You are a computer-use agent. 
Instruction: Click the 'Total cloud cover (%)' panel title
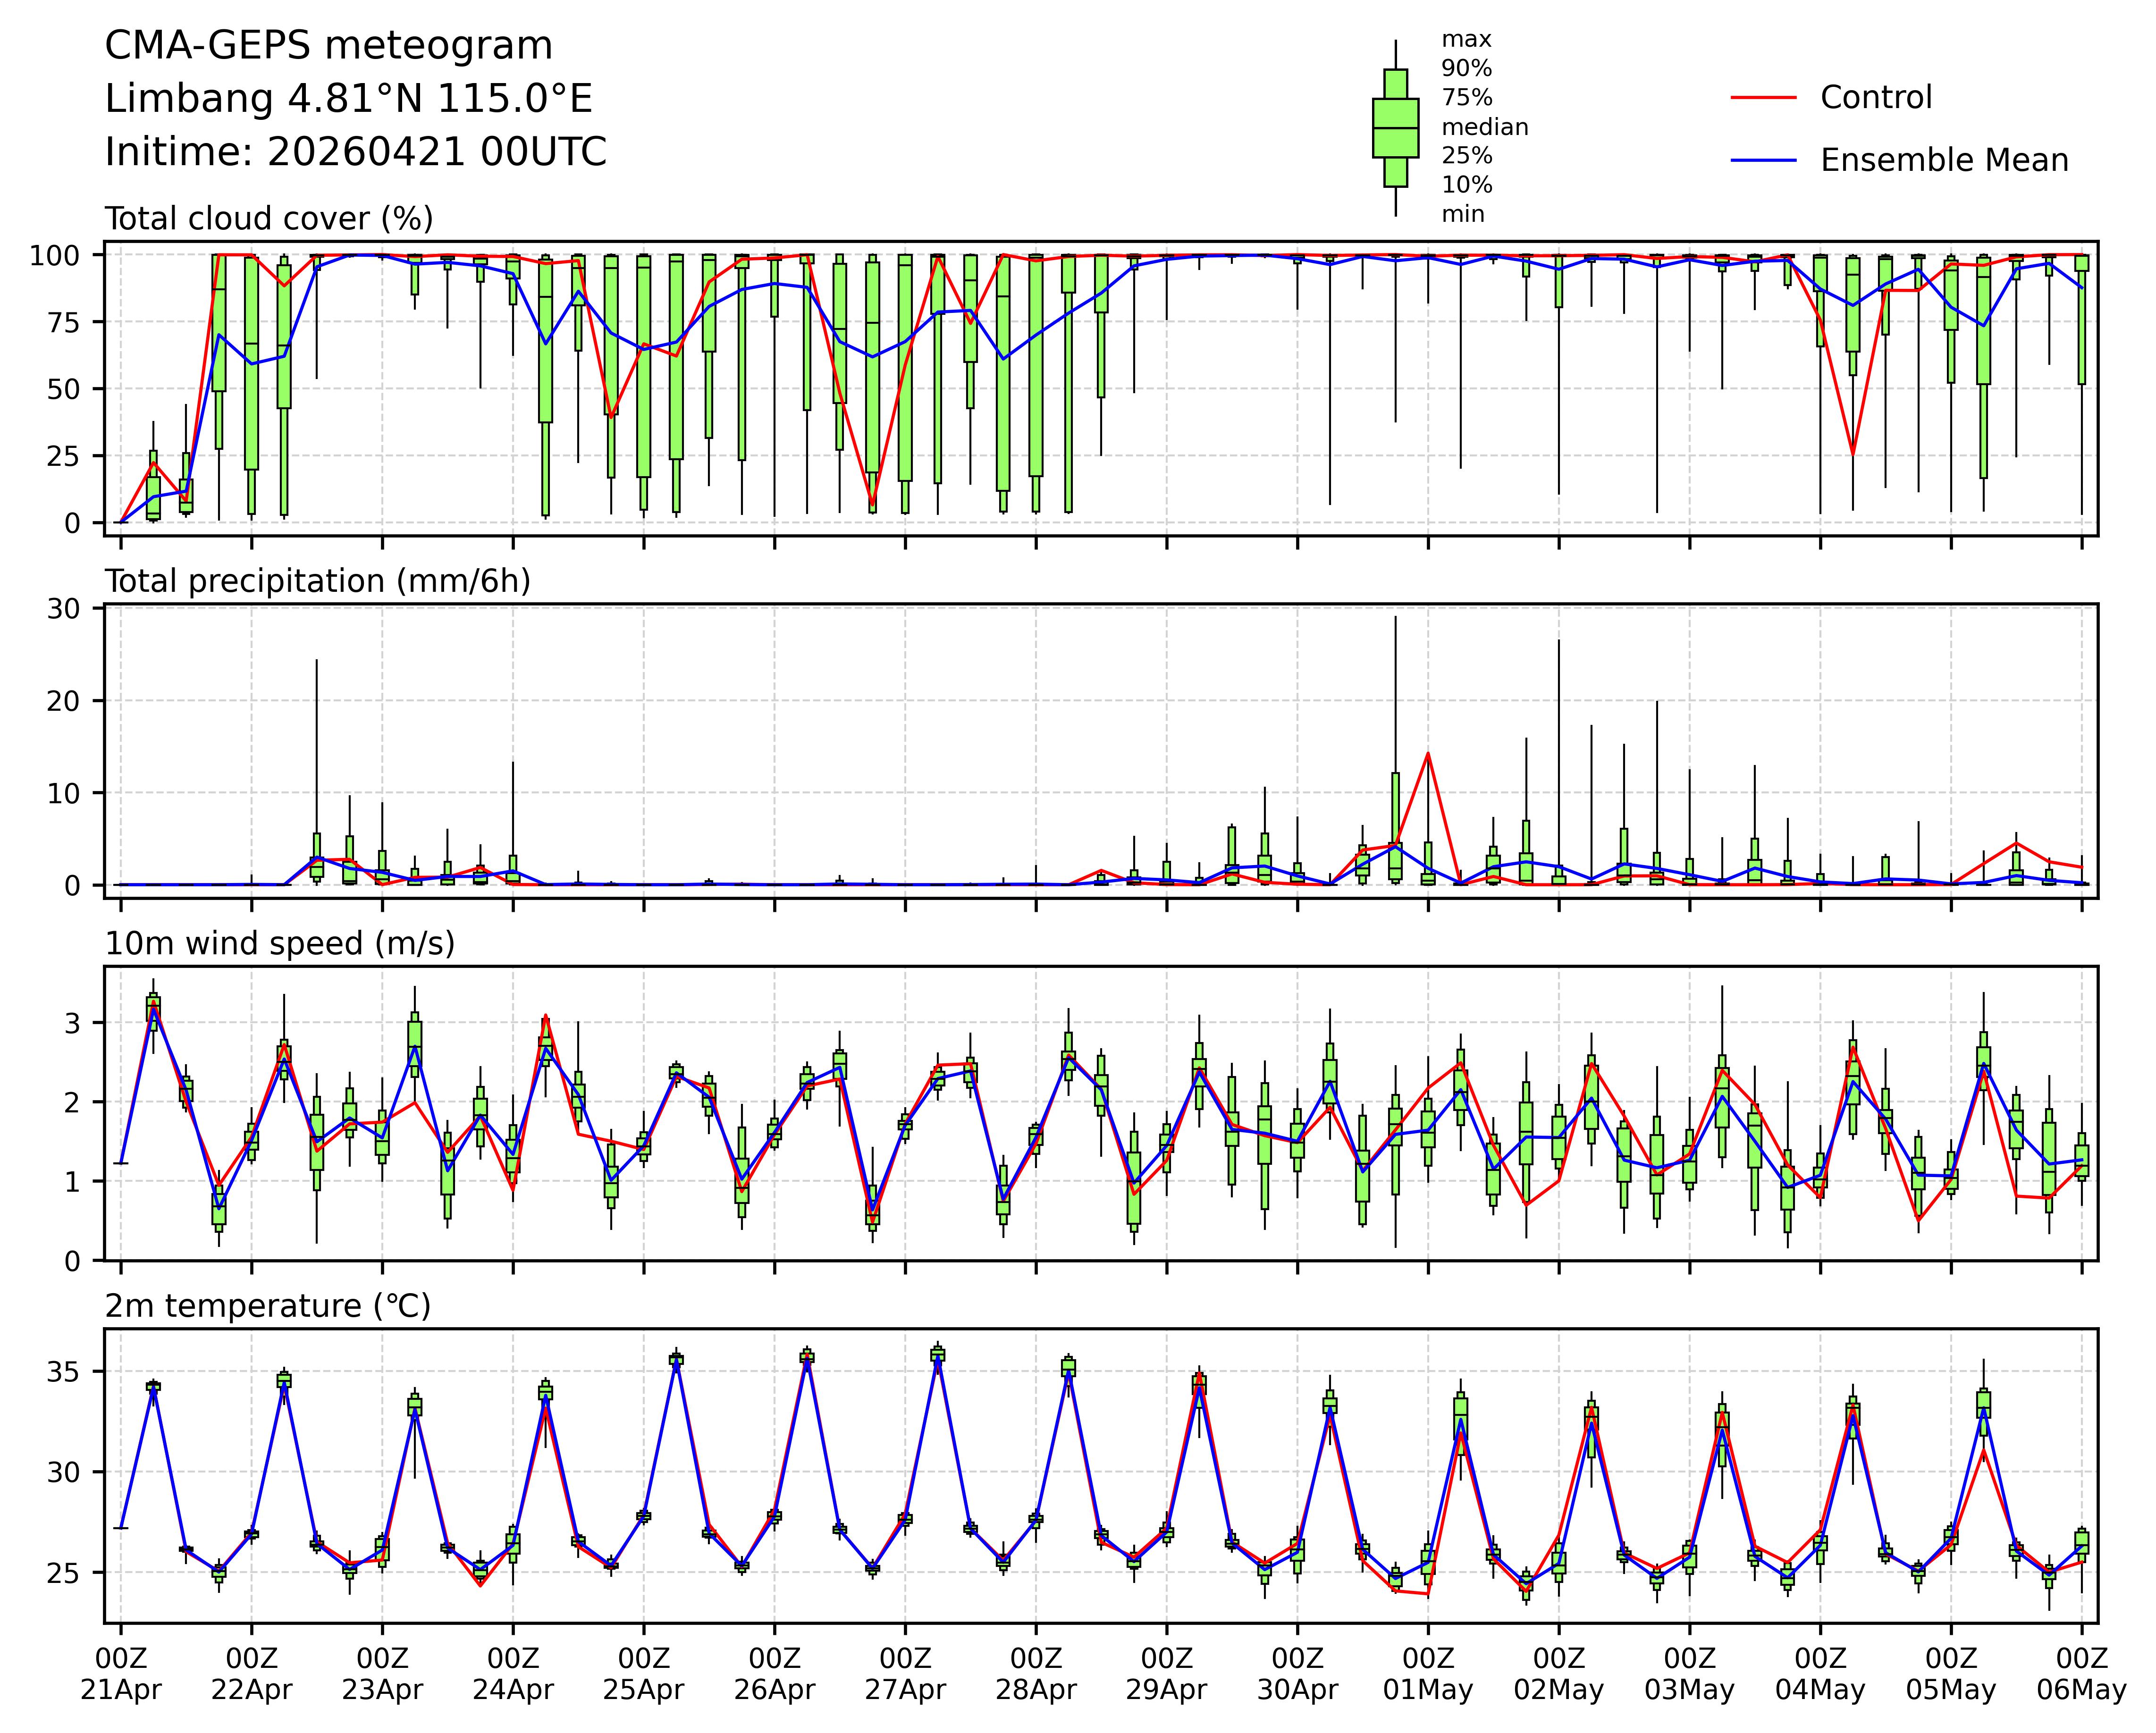click(269, 219)
